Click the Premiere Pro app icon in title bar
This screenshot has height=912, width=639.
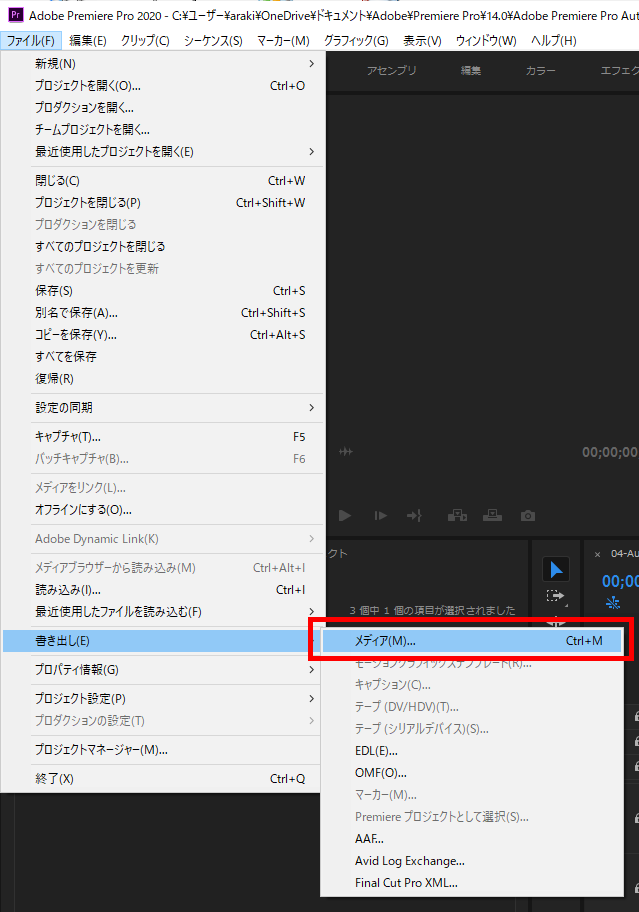tap(16, 15)
